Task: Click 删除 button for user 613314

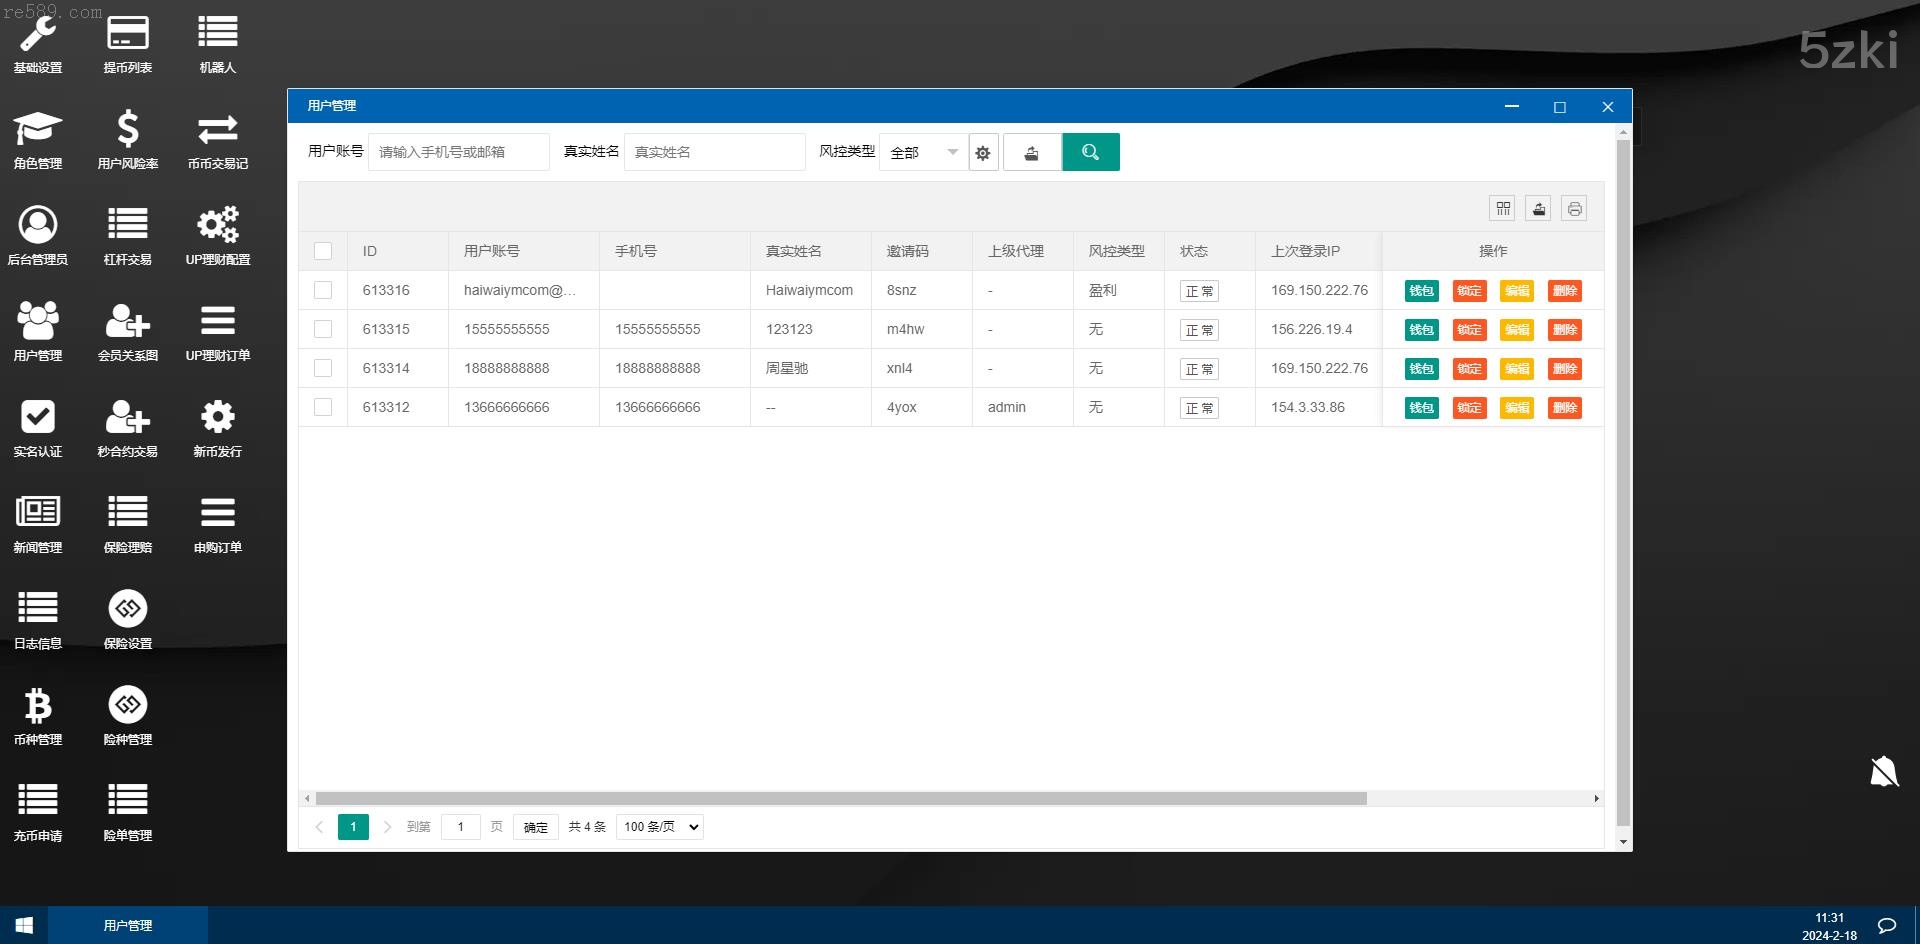Action: coord(1564,369)
